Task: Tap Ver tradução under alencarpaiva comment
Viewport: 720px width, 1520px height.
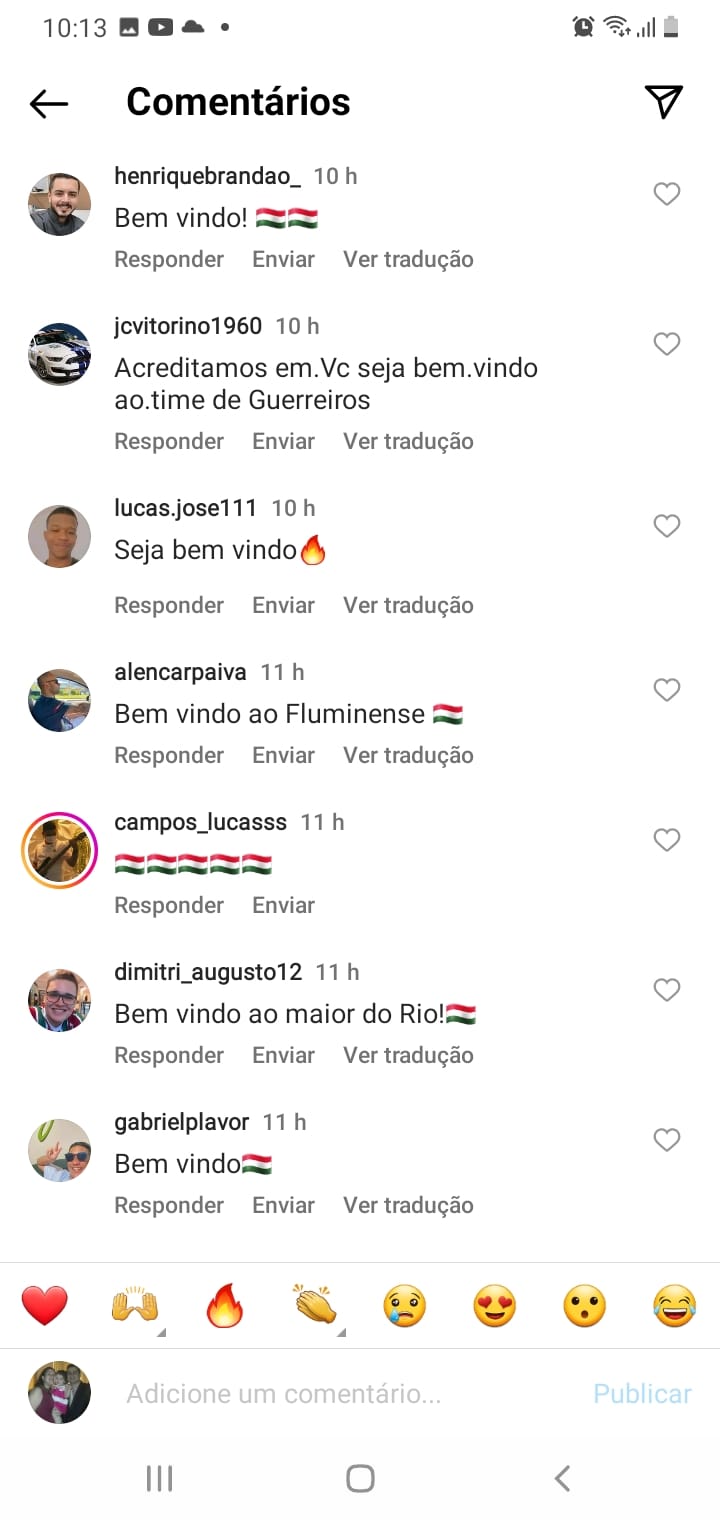Action: coord(408,755)
